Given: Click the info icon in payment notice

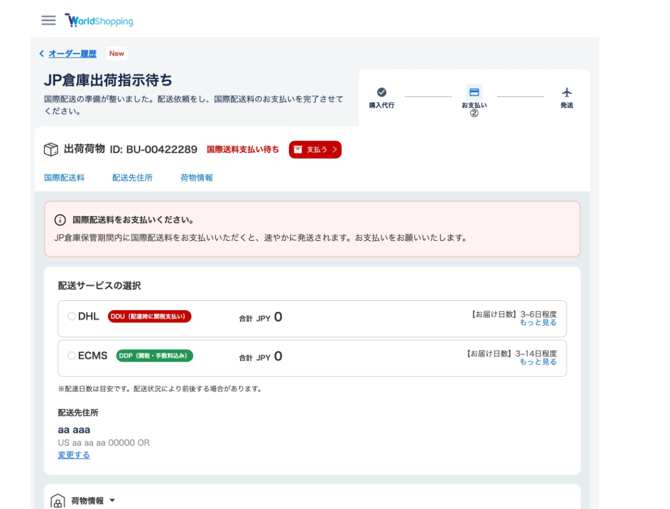Looking at the screenshot, I should coord(60,220).
